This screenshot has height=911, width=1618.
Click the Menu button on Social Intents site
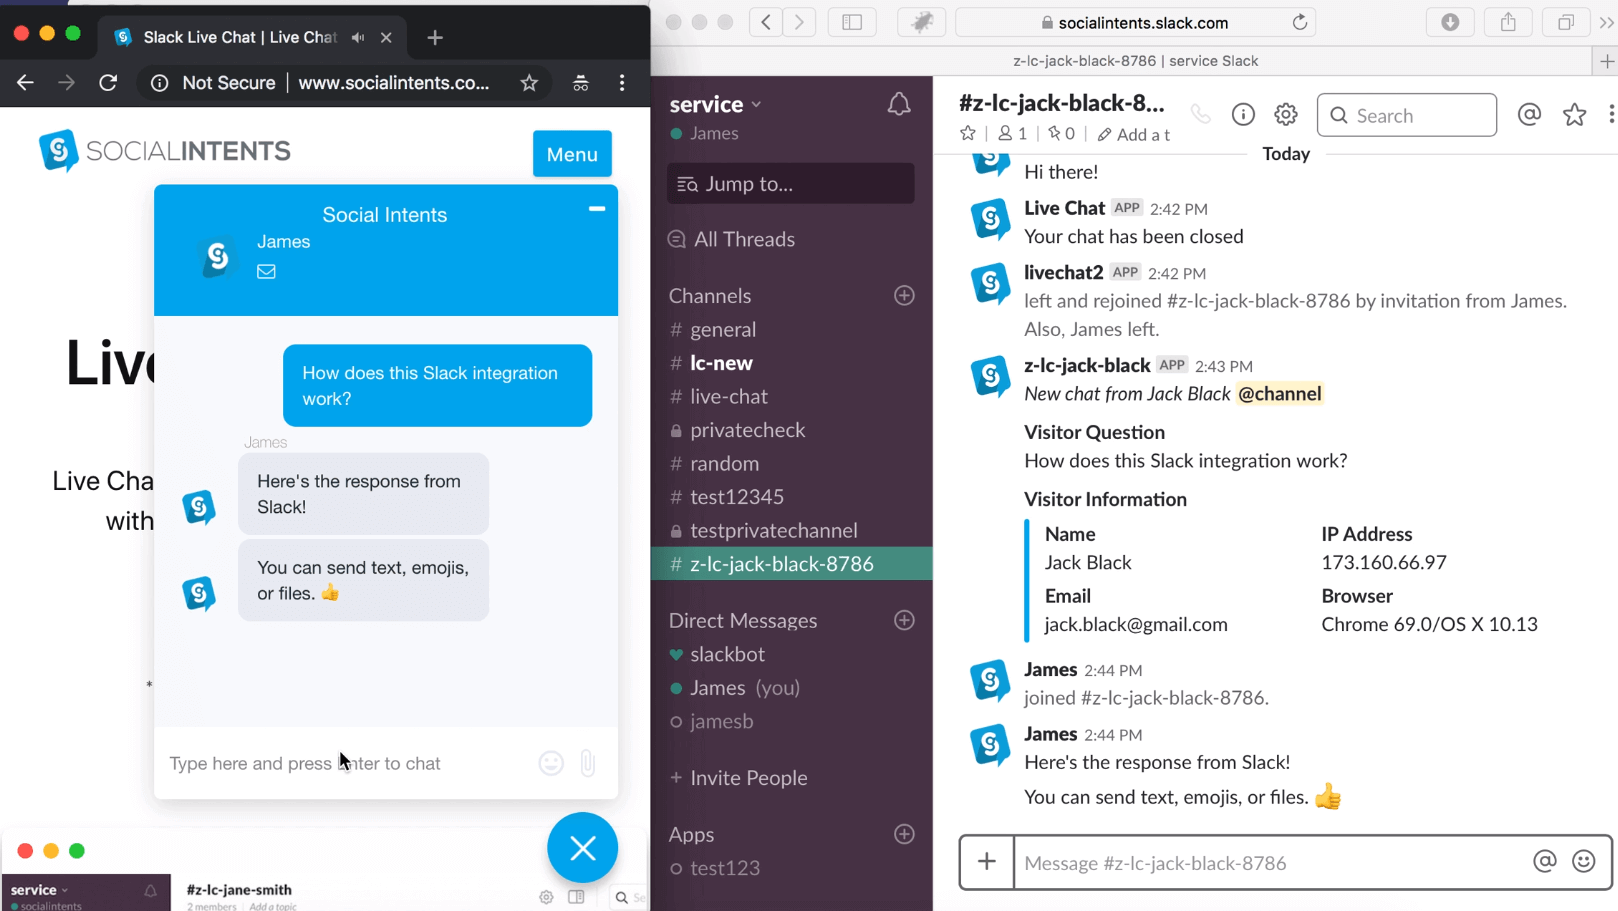[572, 154]
